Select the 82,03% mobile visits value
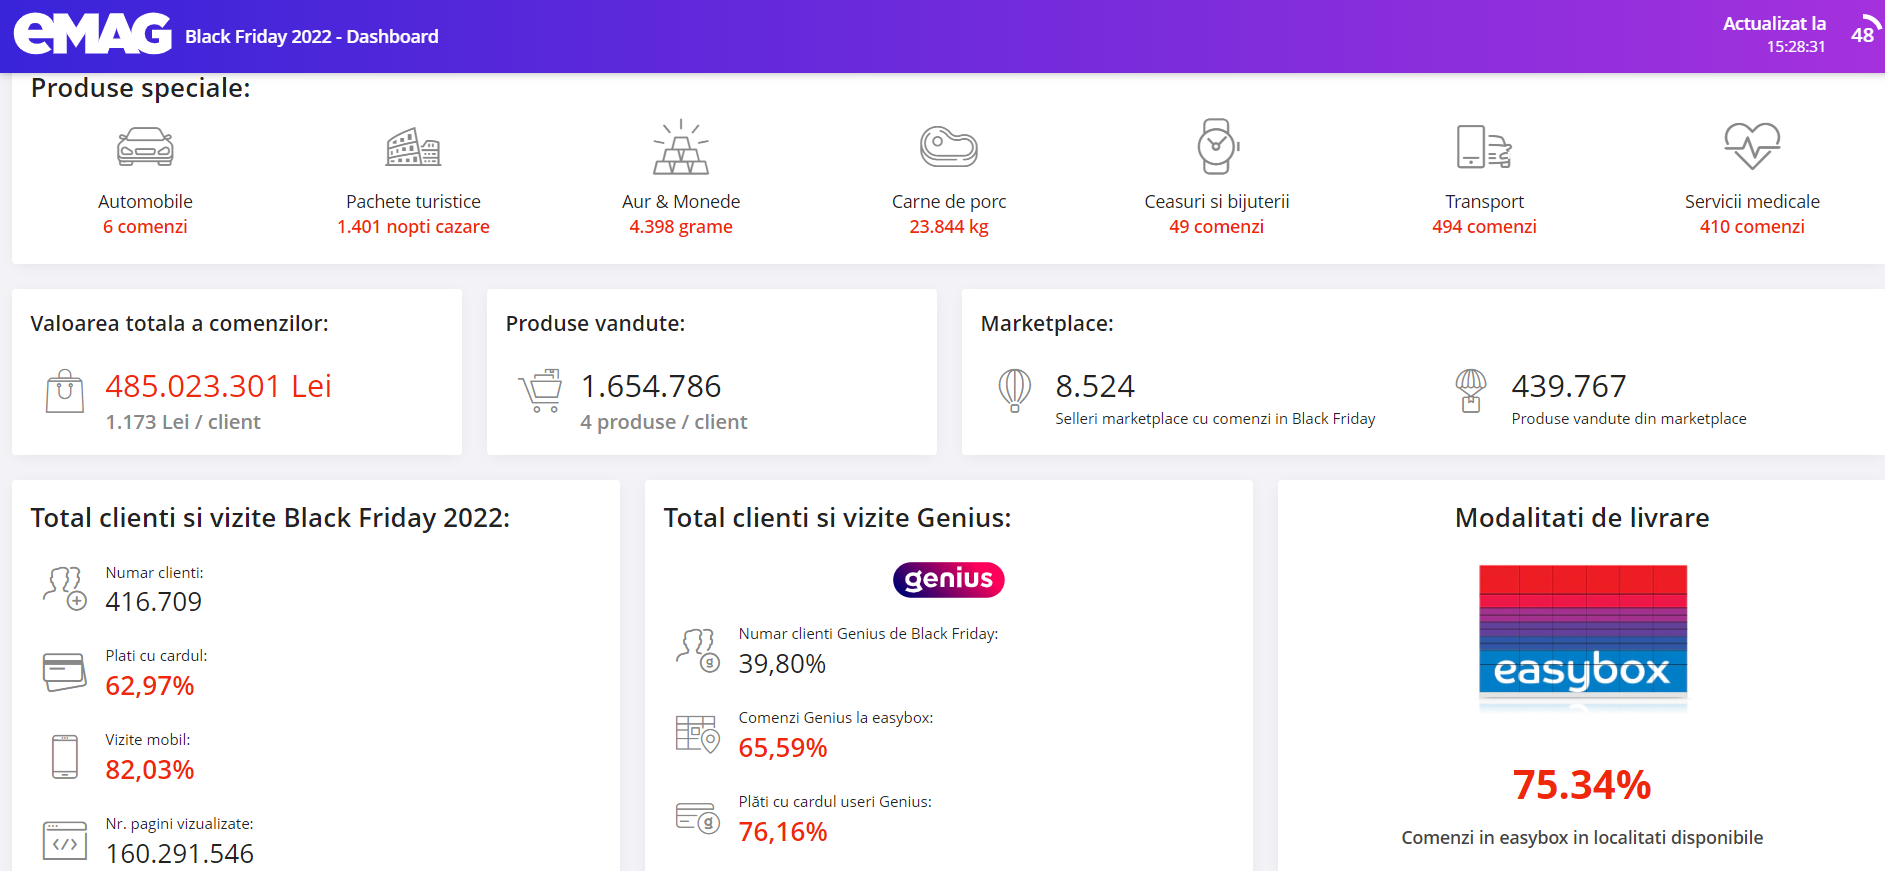The width and height of the screenshot is (1885, 871). 150,770
